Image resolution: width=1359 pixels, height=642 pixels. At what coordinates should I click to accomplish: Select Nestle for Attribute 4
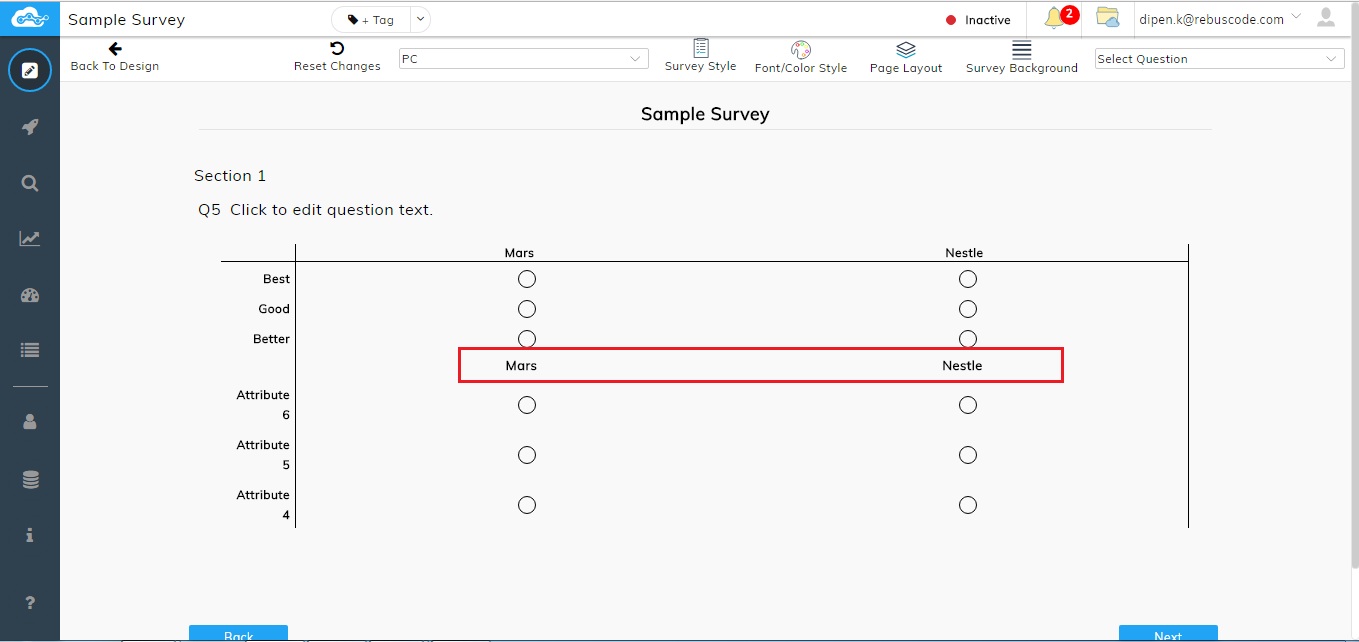point(967,505)
